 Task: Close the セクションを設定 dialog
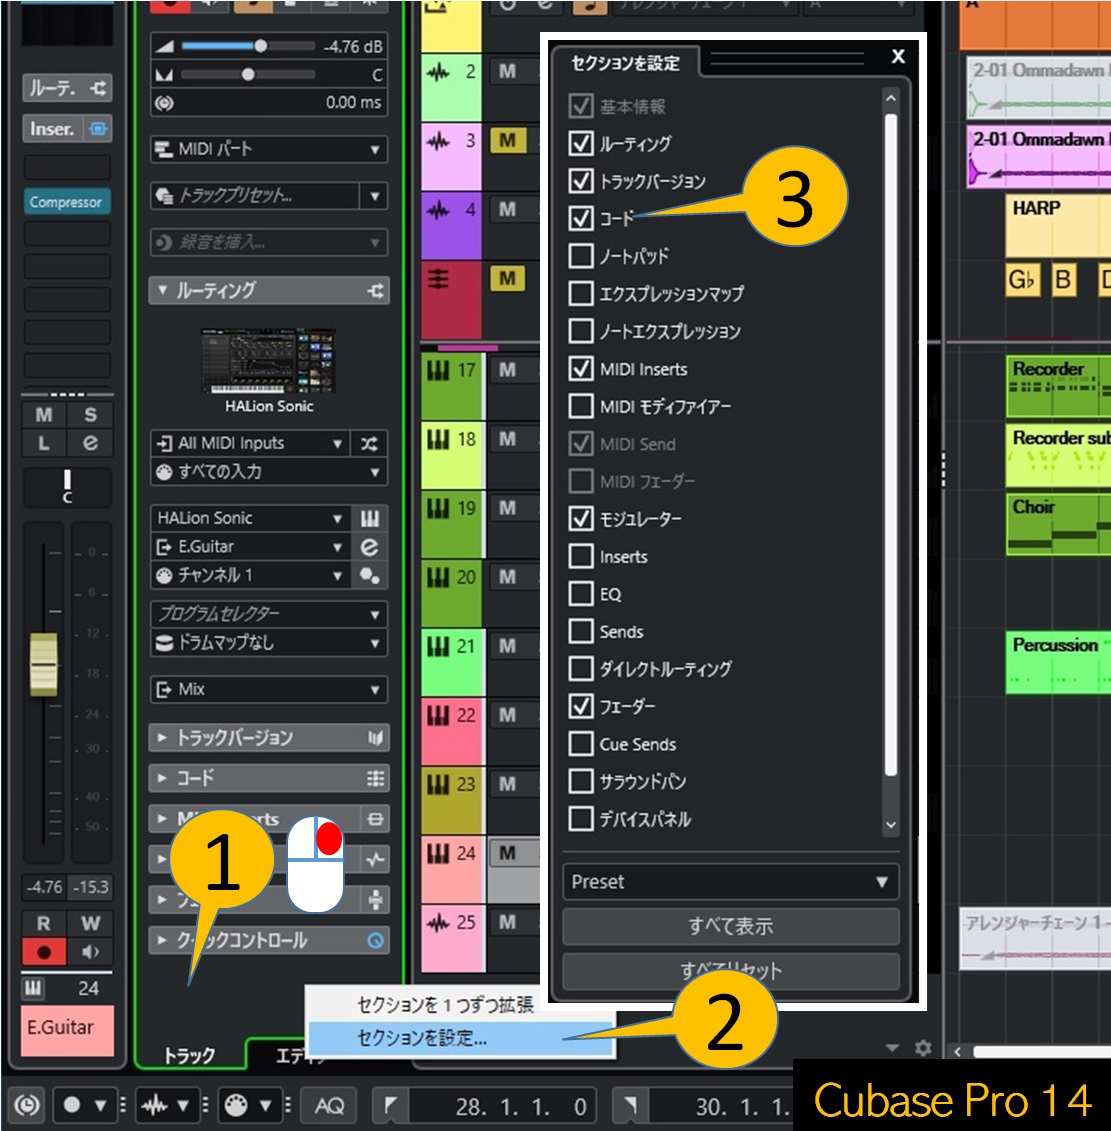click(x=897, y=56)
